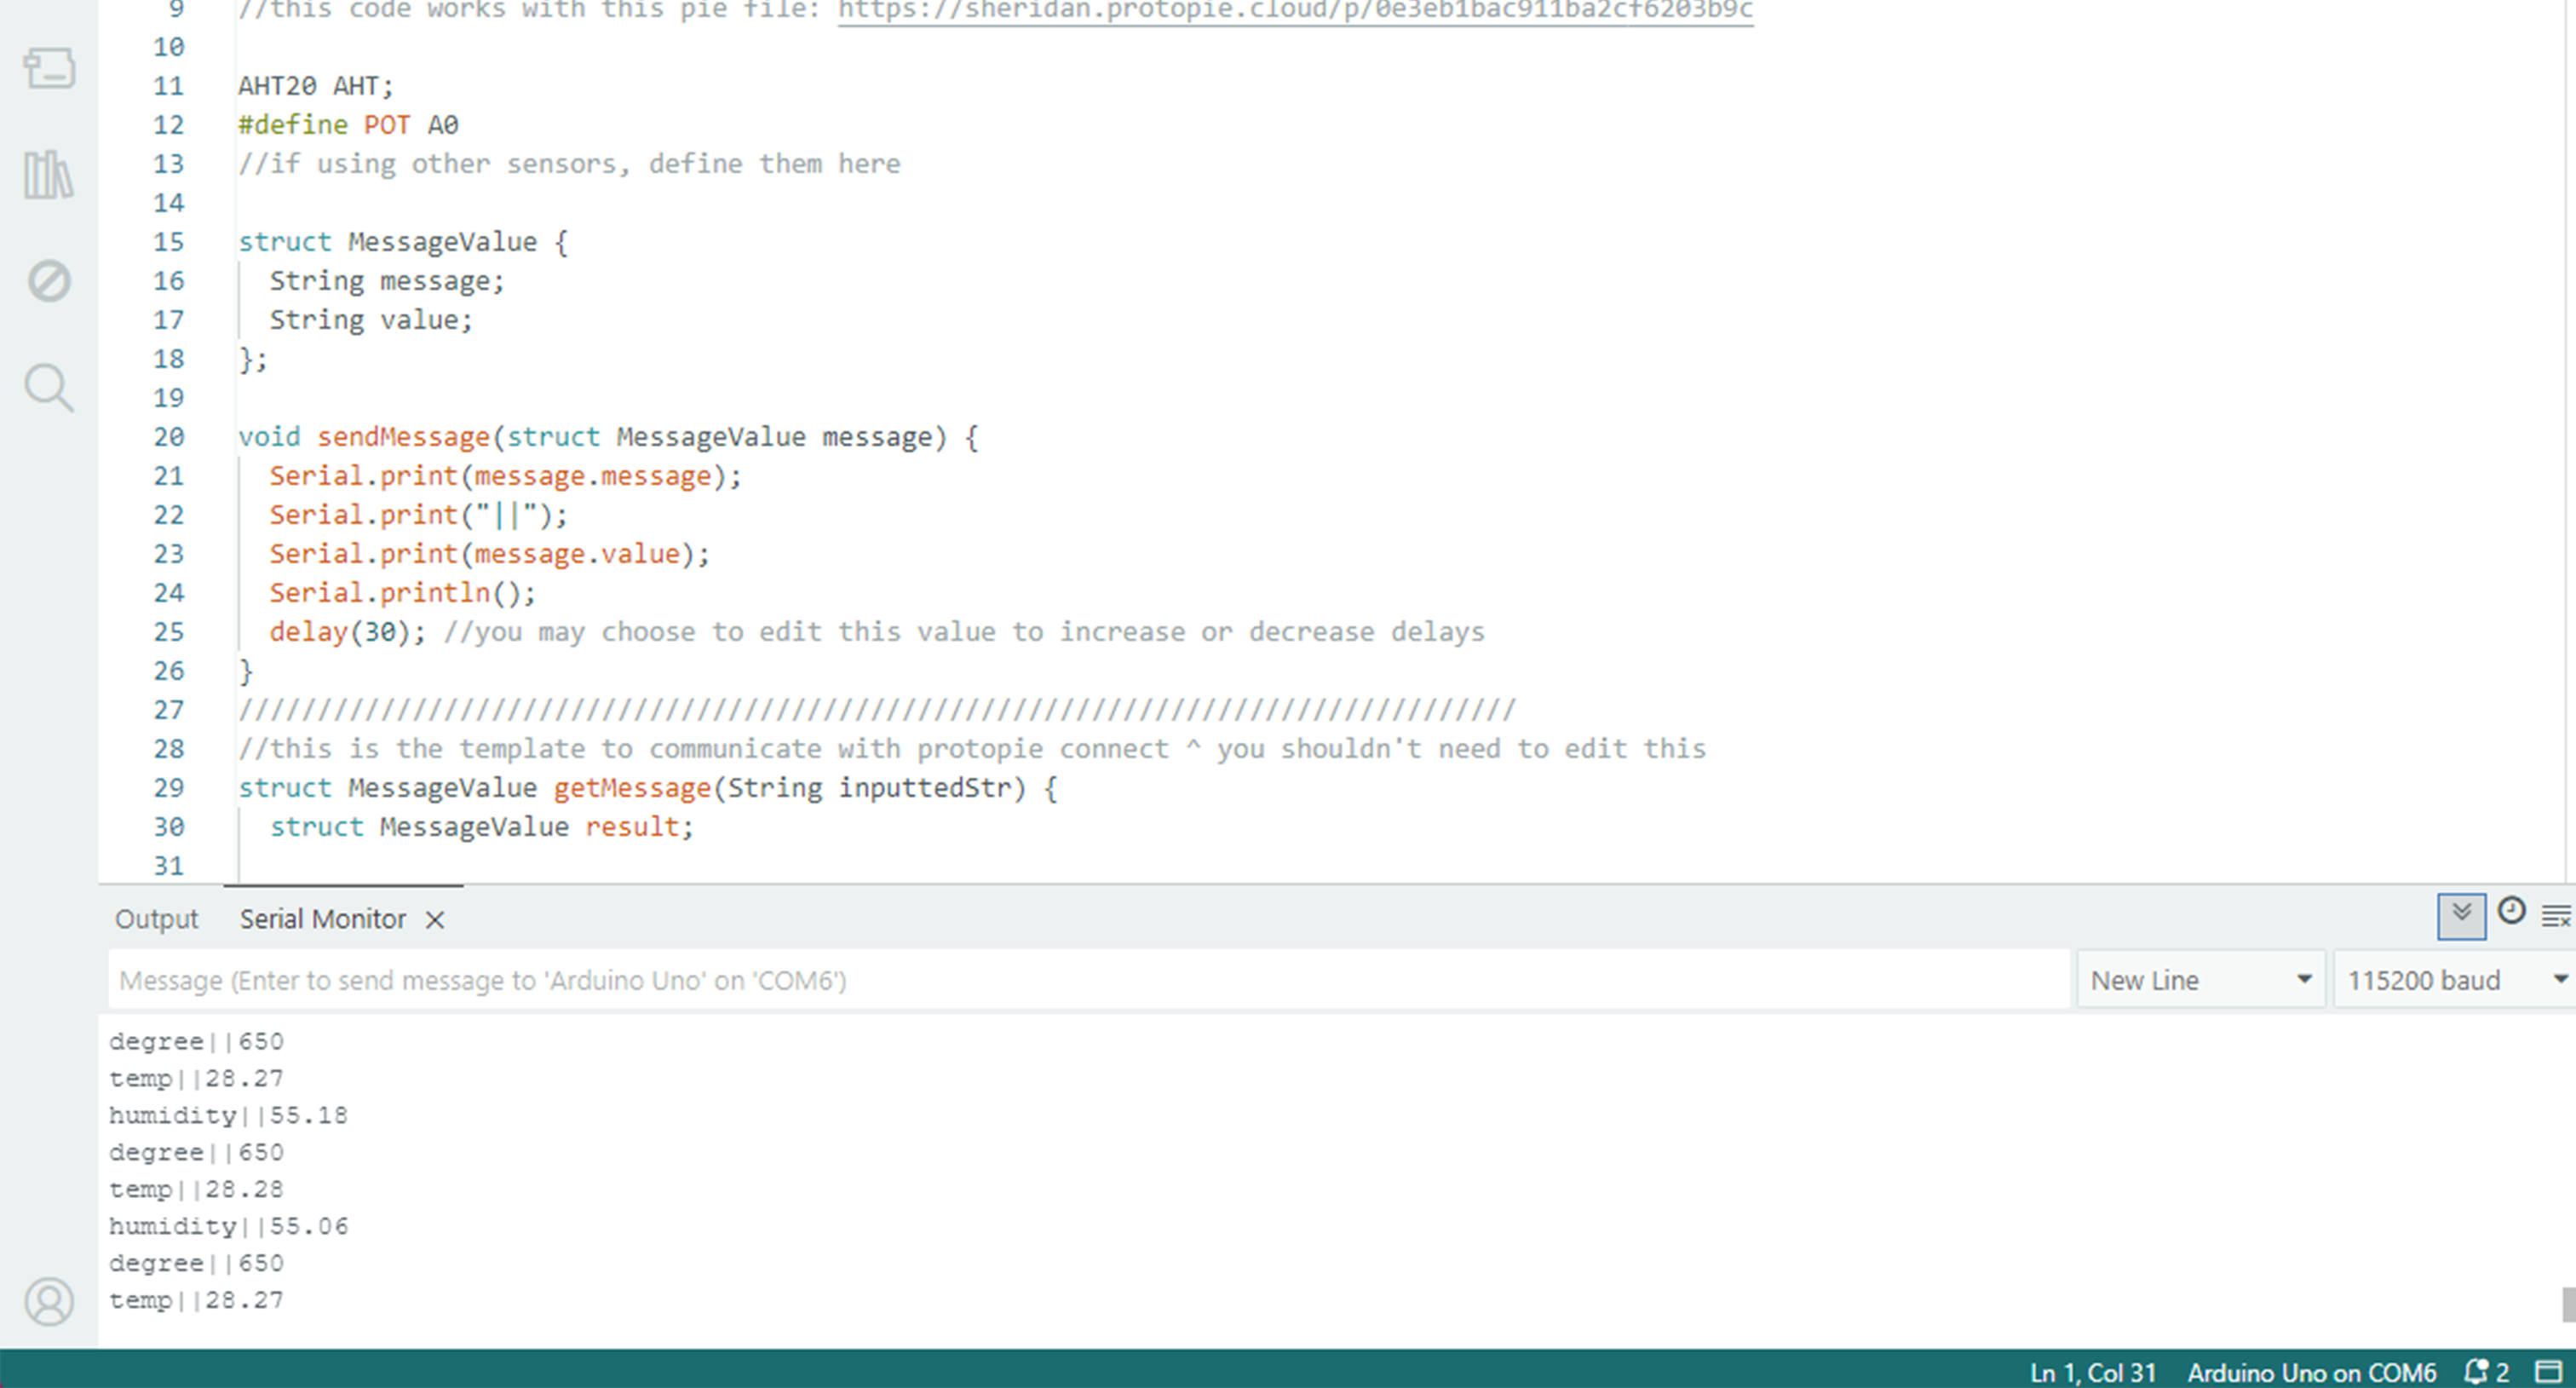2576x1388 pixels.
Task: Click Arduino Uno on COM6 board selector
Action: (2311, 1372)
